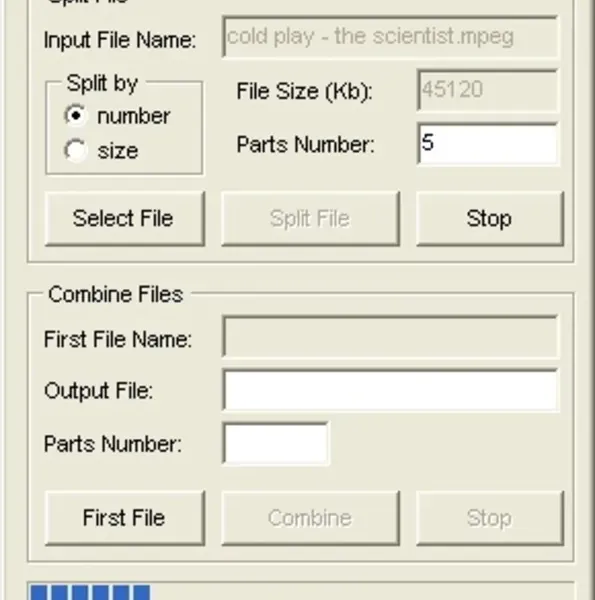Focus the split Parts Number field containing 5

tap(487, 144)
